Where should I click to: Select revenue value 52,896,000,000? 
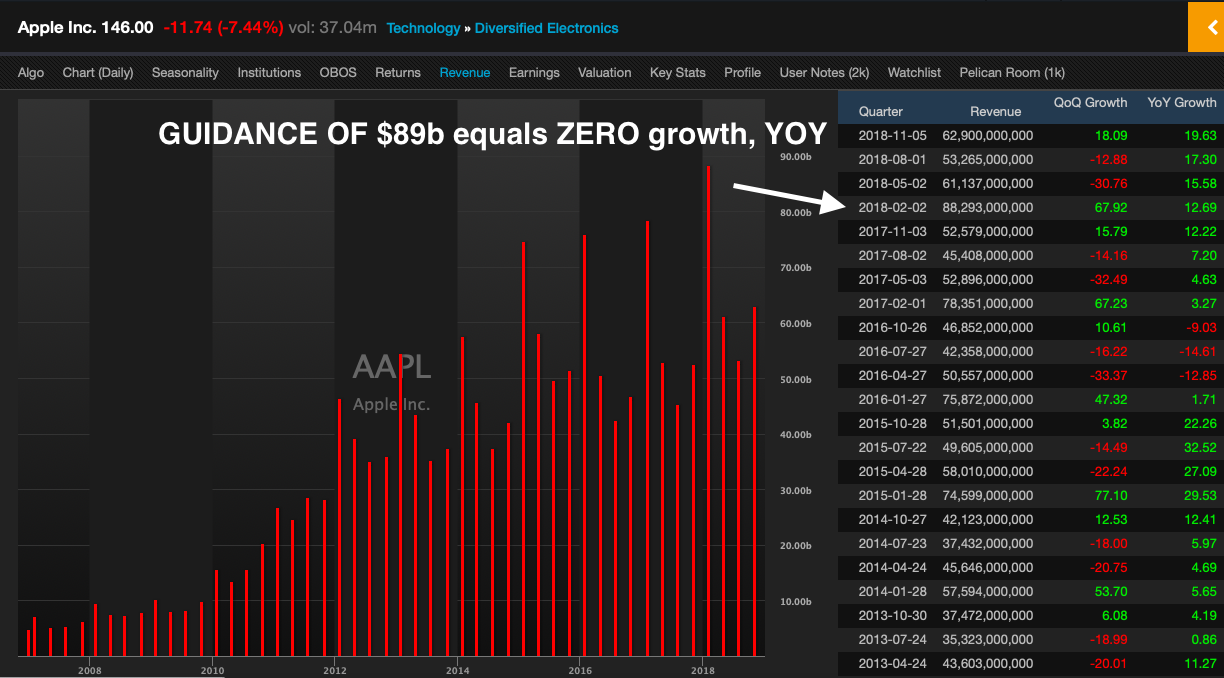[x=988, y=279]
